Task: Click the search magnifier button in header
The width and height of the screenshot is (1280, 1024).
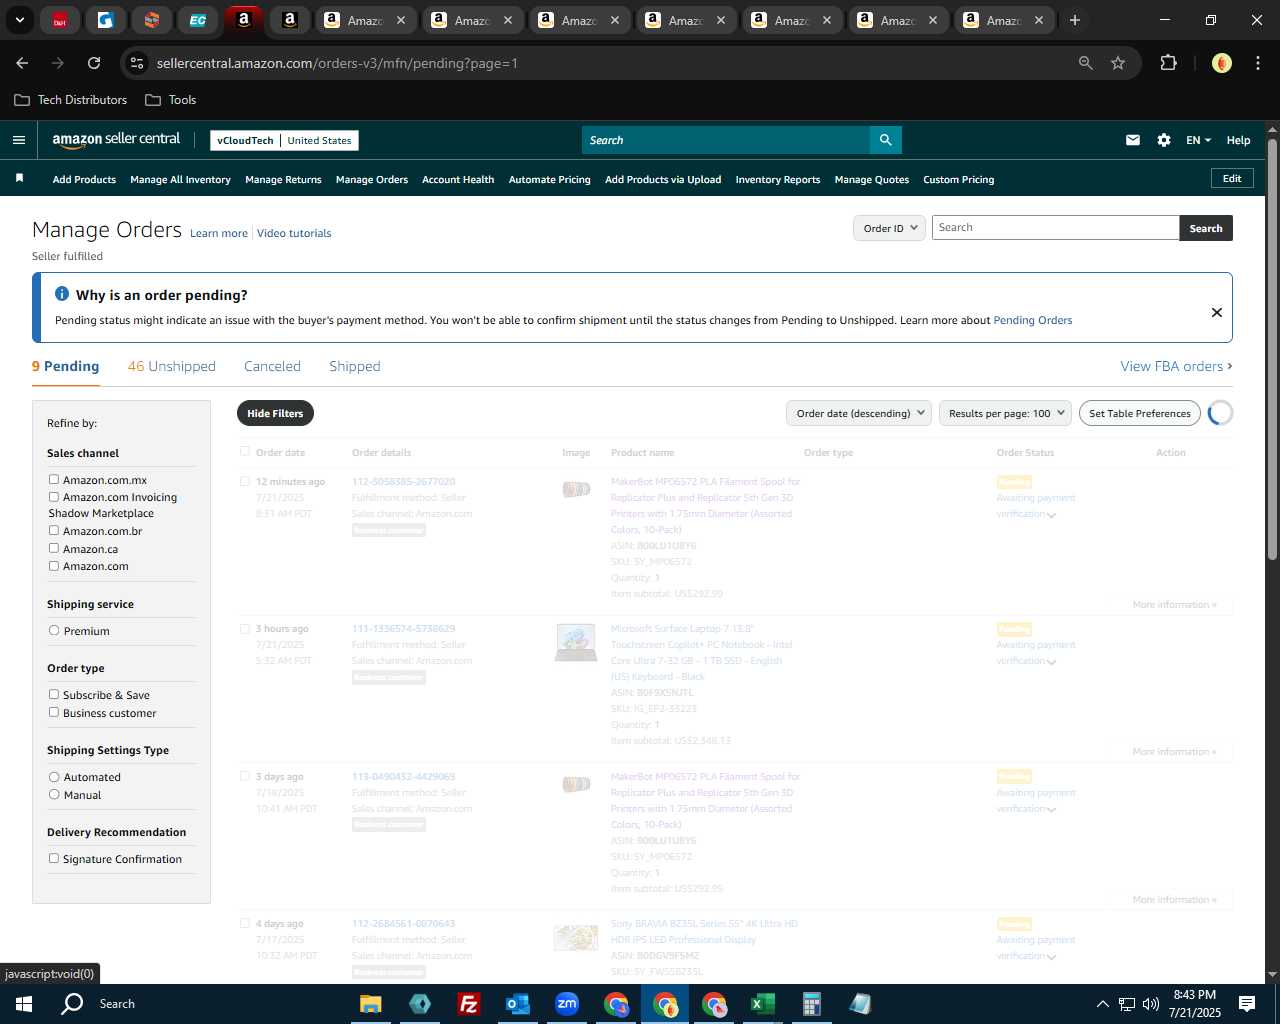Action: pos(885,140)
